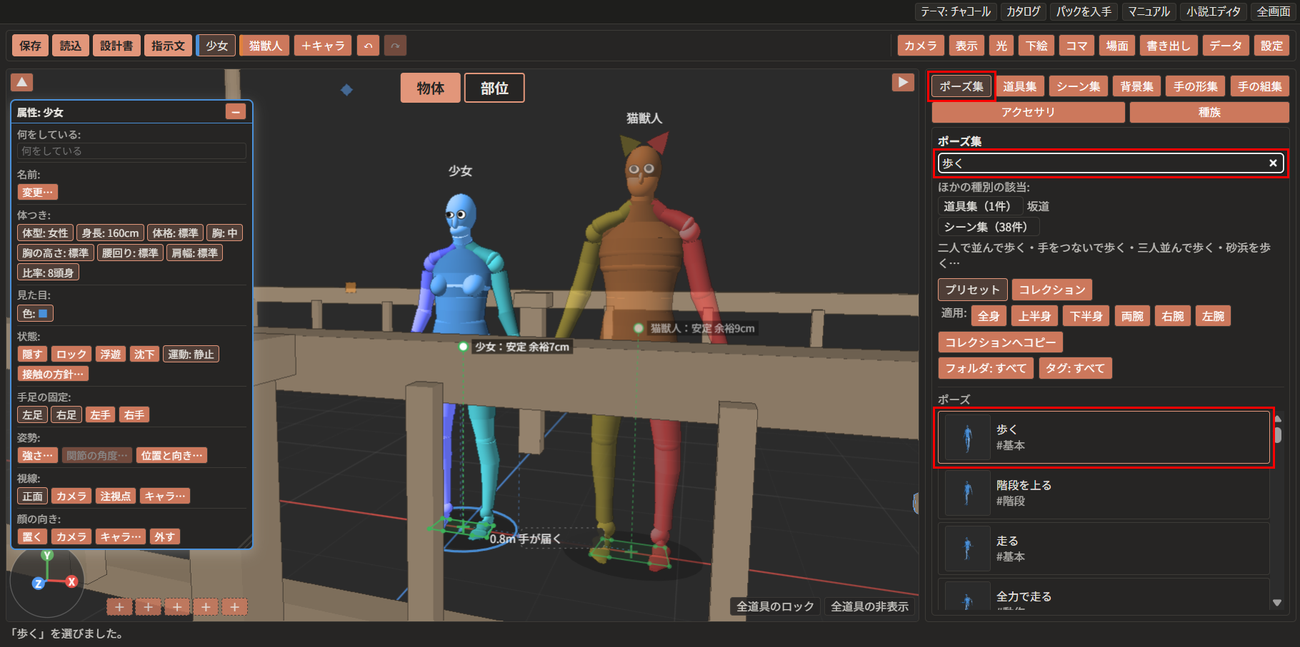The width and height of the screenshot is (1300, 647).
Task: Click the red X axis on the gizmo
Action: pyautogui.click(x=71, y=581)
